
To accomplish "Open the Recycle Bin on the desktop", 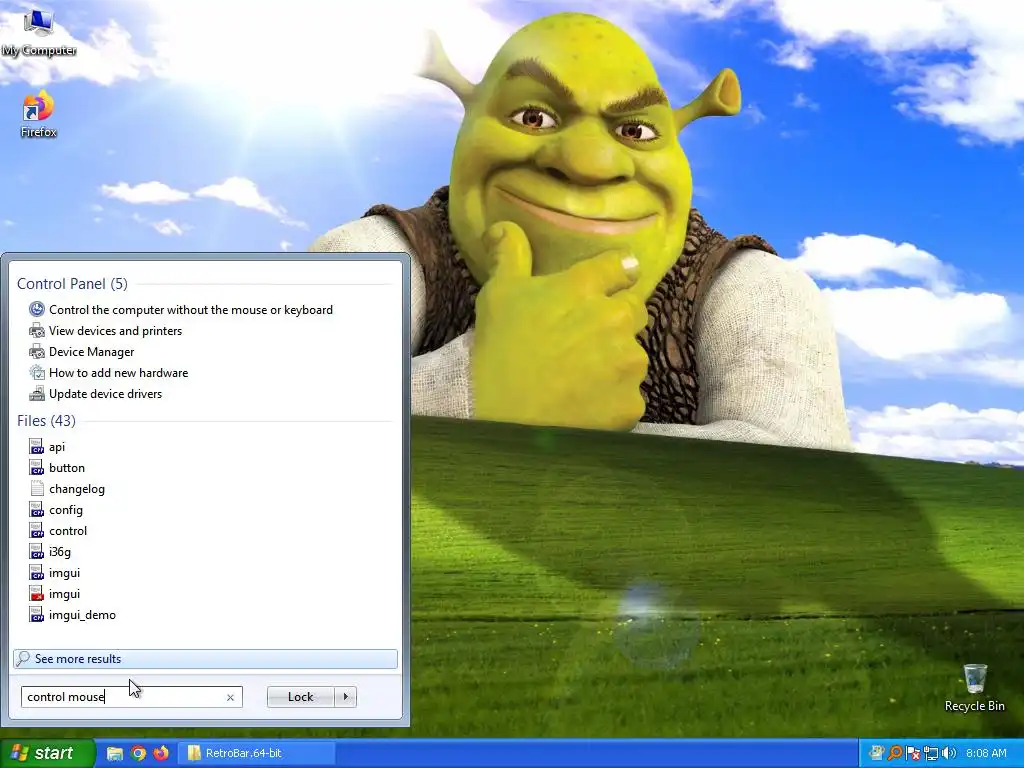I will [x=974, y=688].
